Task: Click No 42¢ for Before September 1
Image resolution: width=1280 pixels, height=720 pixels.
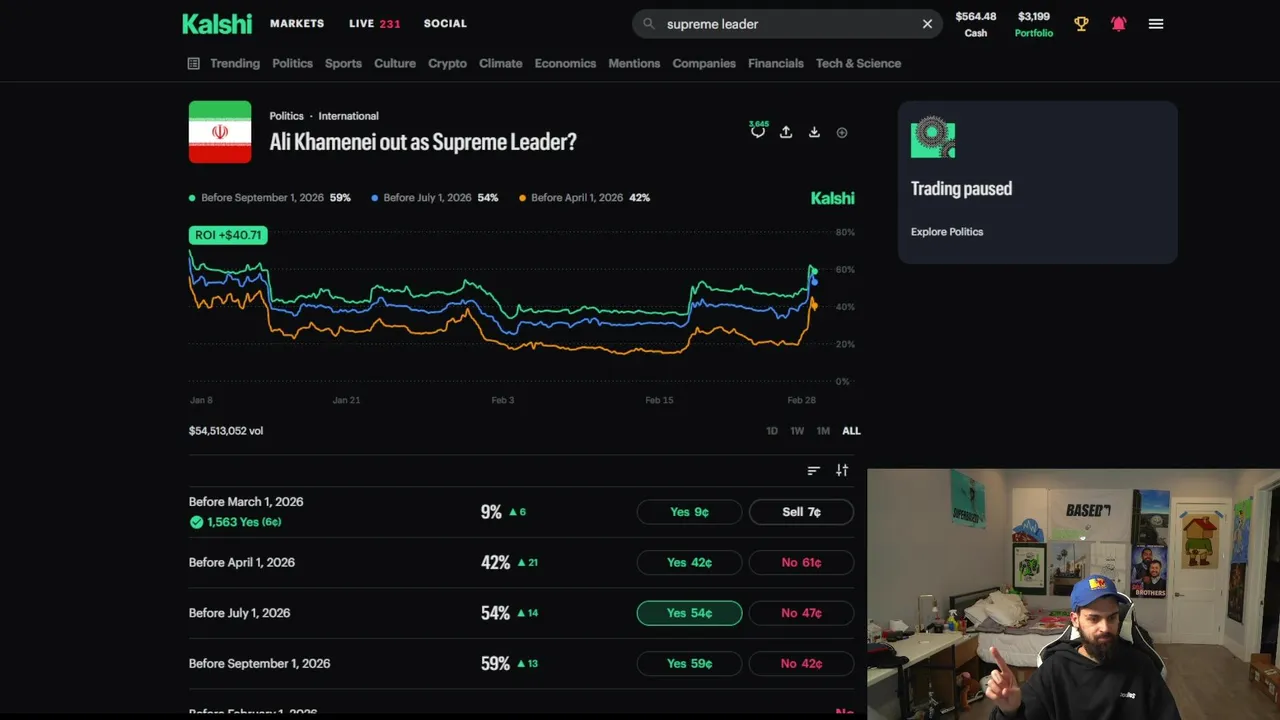Action: pos(801,663)
